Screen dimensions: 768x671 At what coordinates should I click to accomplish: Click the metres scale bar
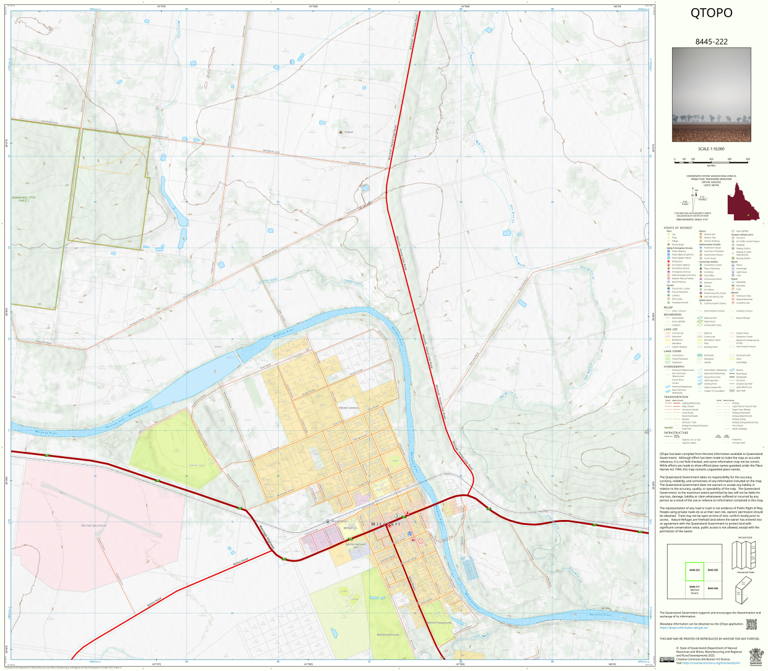click(711, 160)
